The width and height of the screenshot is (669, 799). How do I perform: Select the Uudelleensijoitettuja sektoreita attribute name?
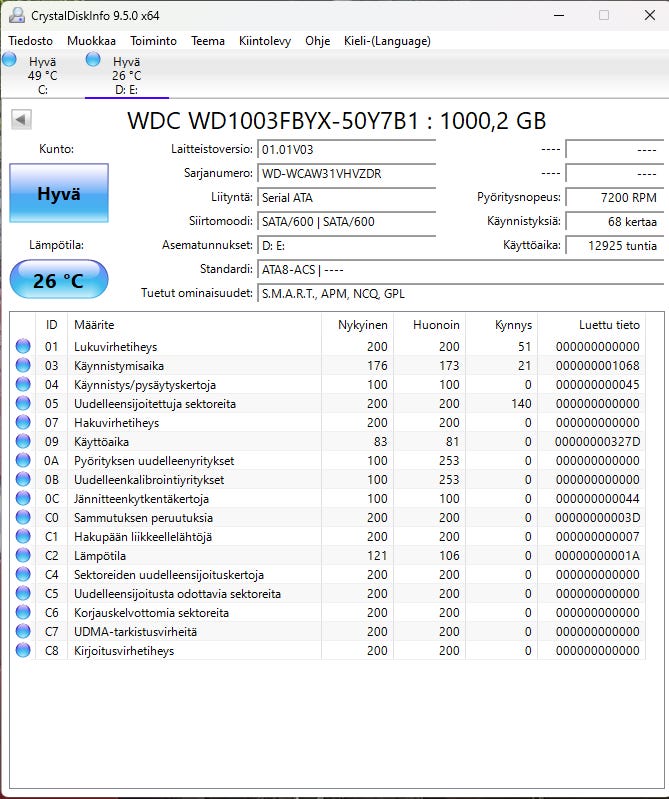click(155, 404)
